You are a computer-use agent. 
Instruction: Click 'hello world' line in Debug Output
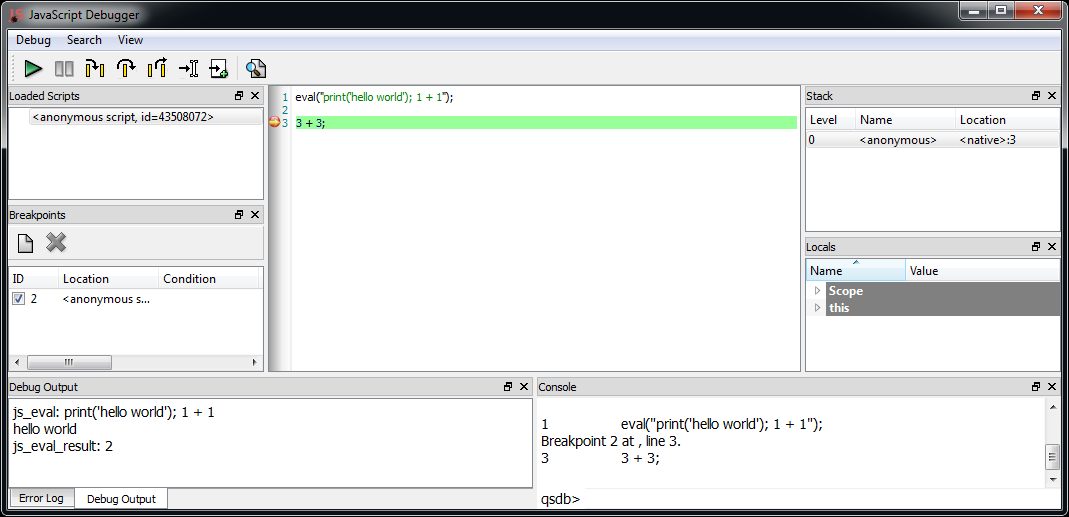pyautogui.click(x=45, y=429)
